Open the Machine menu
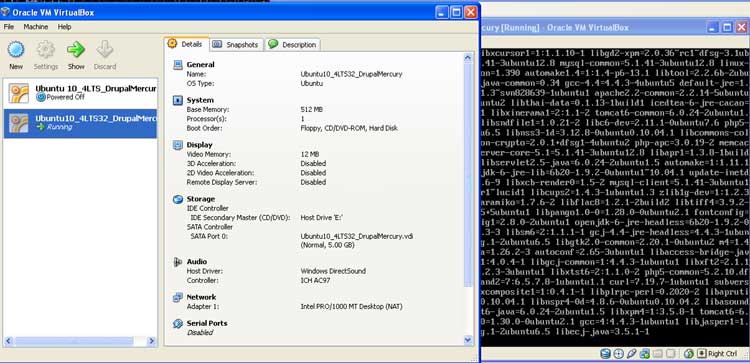This screenshot has height=363, width=750. pos(35,27)
